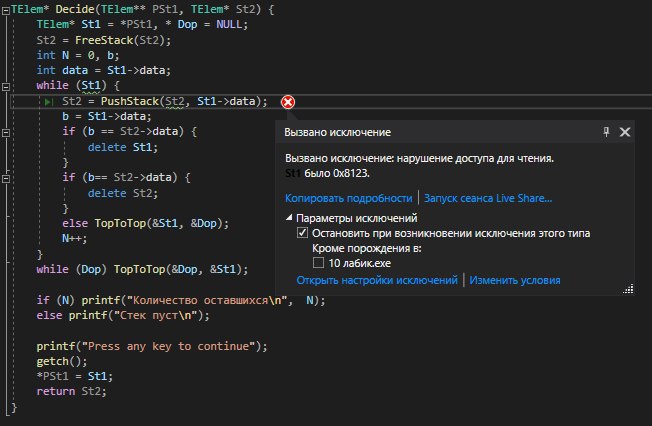Click the "Press any key to continue" string

point(168,346)
